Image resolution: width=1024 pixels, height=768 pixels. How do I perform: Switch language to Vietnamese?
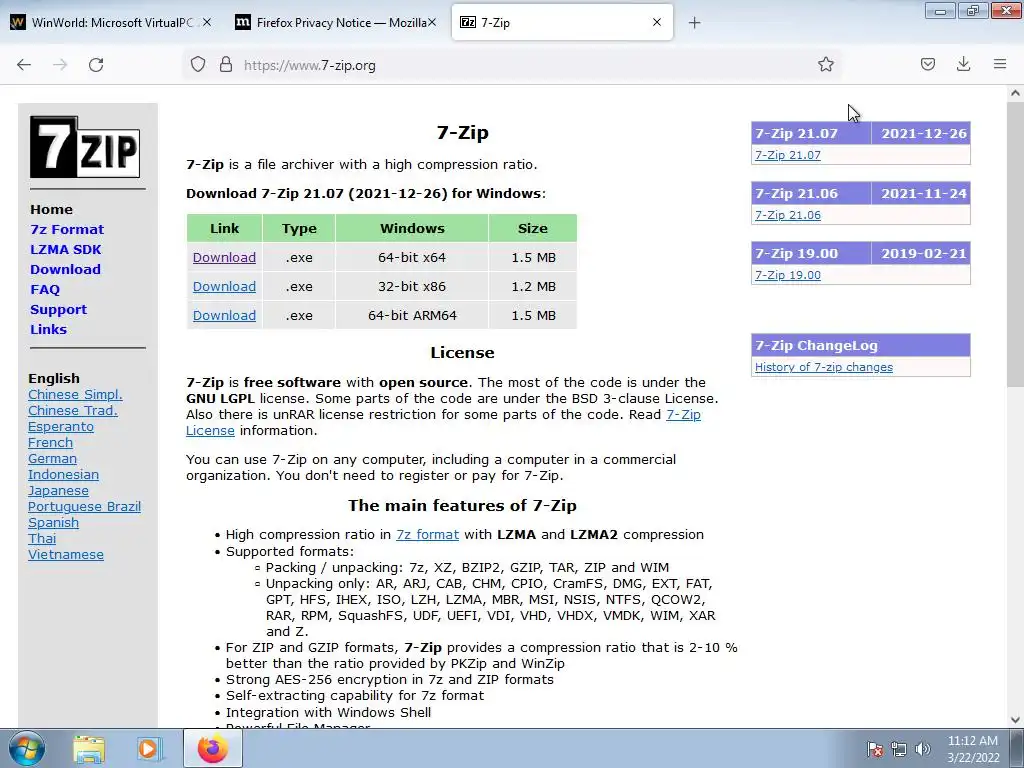pos(66,554)
